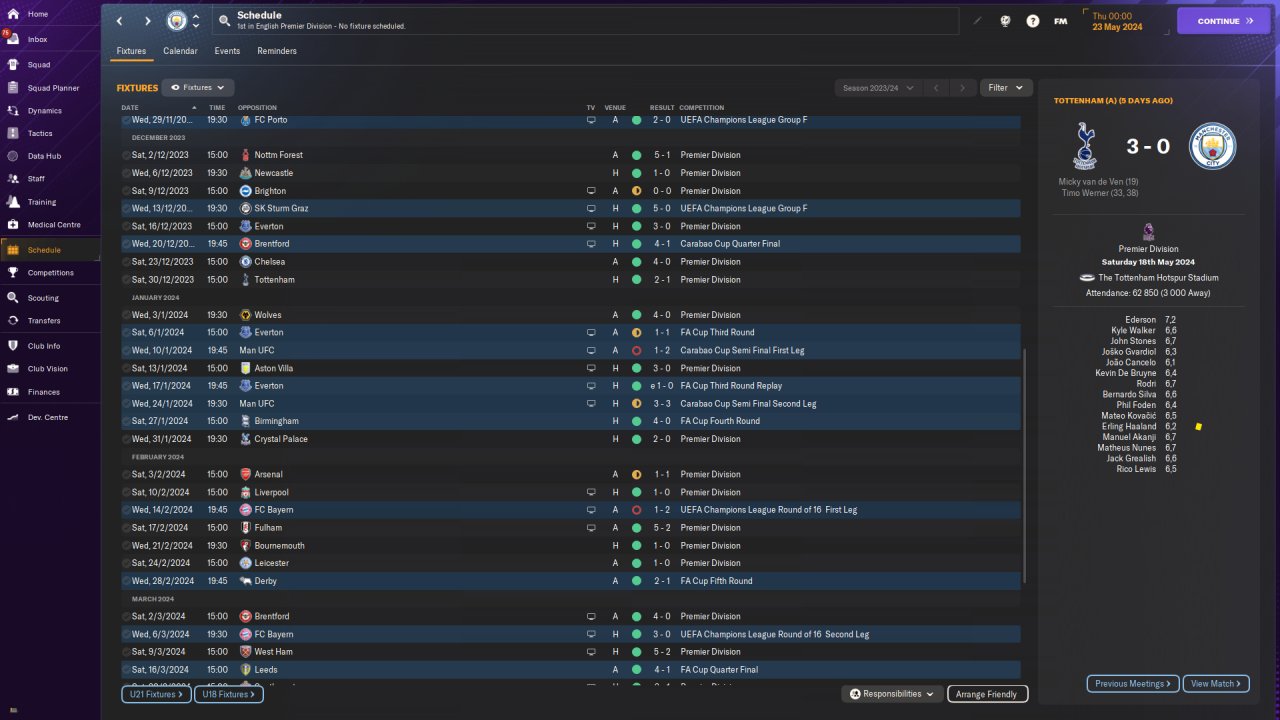Image resolution: width=1280 pixels, height=720 pixels.
Task: Go to the next season arrow
Action: (963, 88)
